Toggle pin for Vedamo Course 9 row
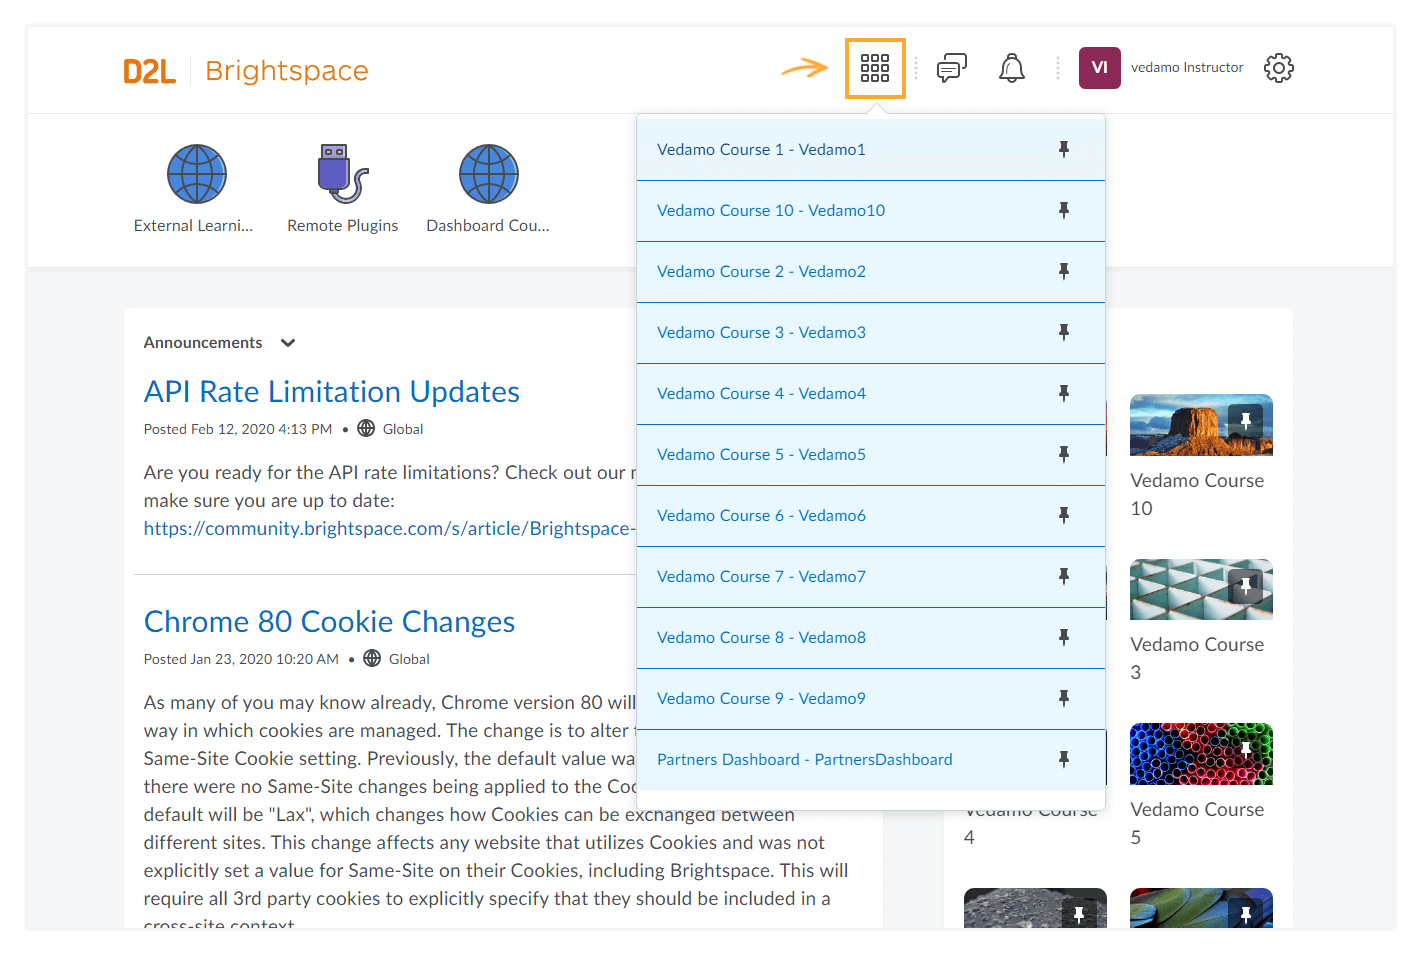 coord(1064,698)
